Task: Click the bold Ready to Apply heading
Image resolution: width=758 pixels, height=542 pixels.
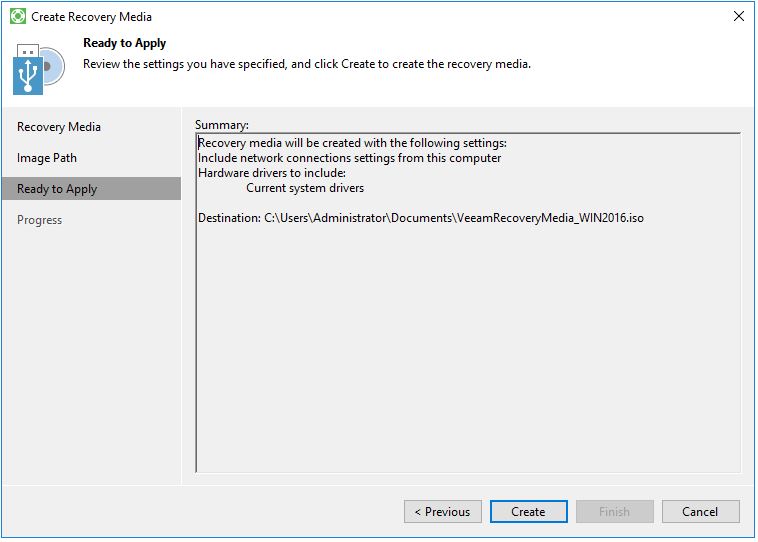Action: click(x=125, y=43)
